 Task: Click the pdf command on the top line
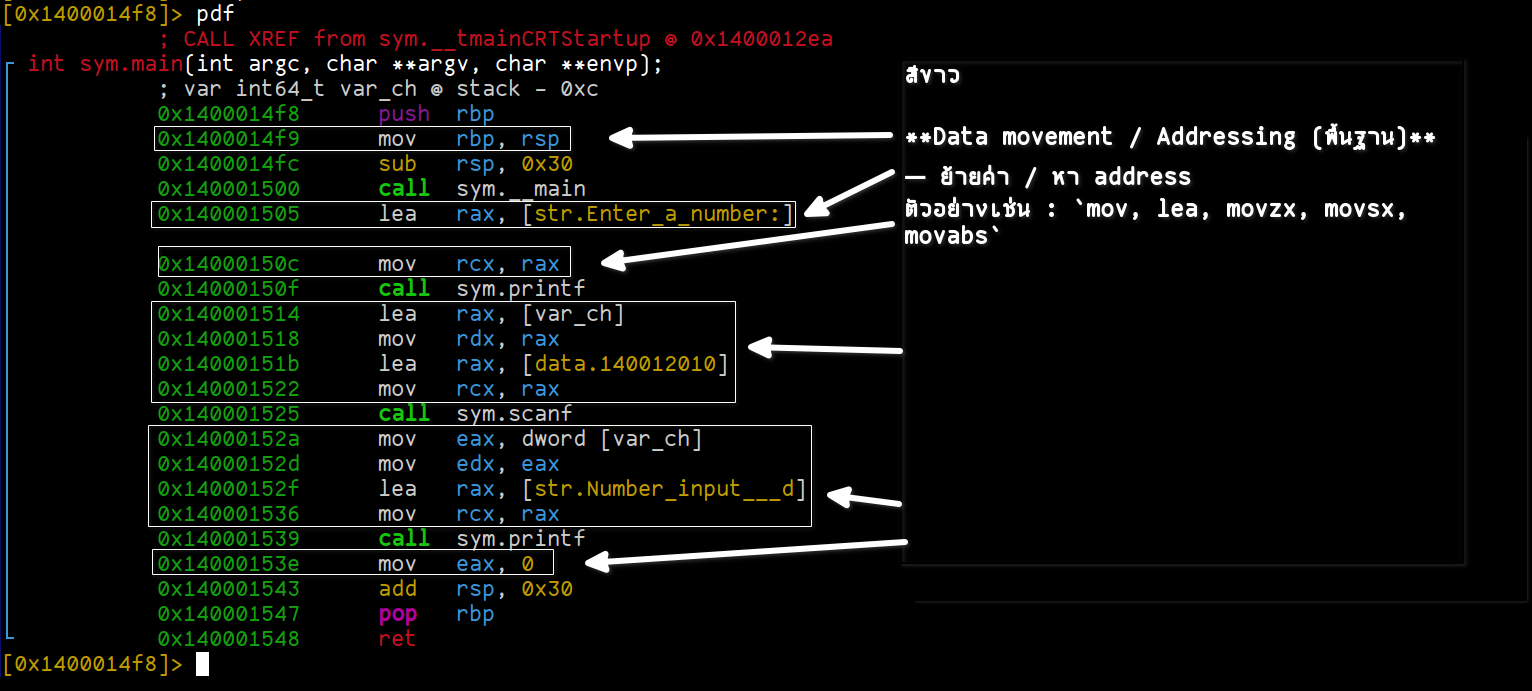click(x=216, y=14)
